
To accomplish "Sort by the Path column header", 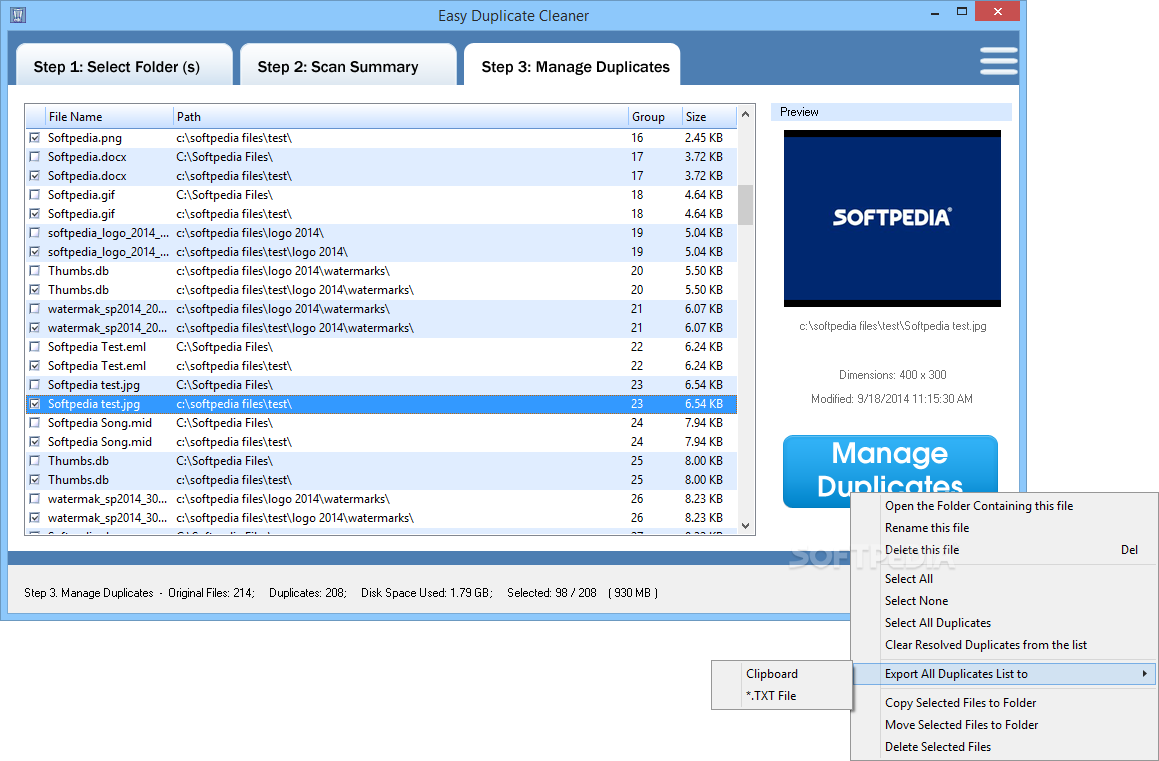I will 401,117.
